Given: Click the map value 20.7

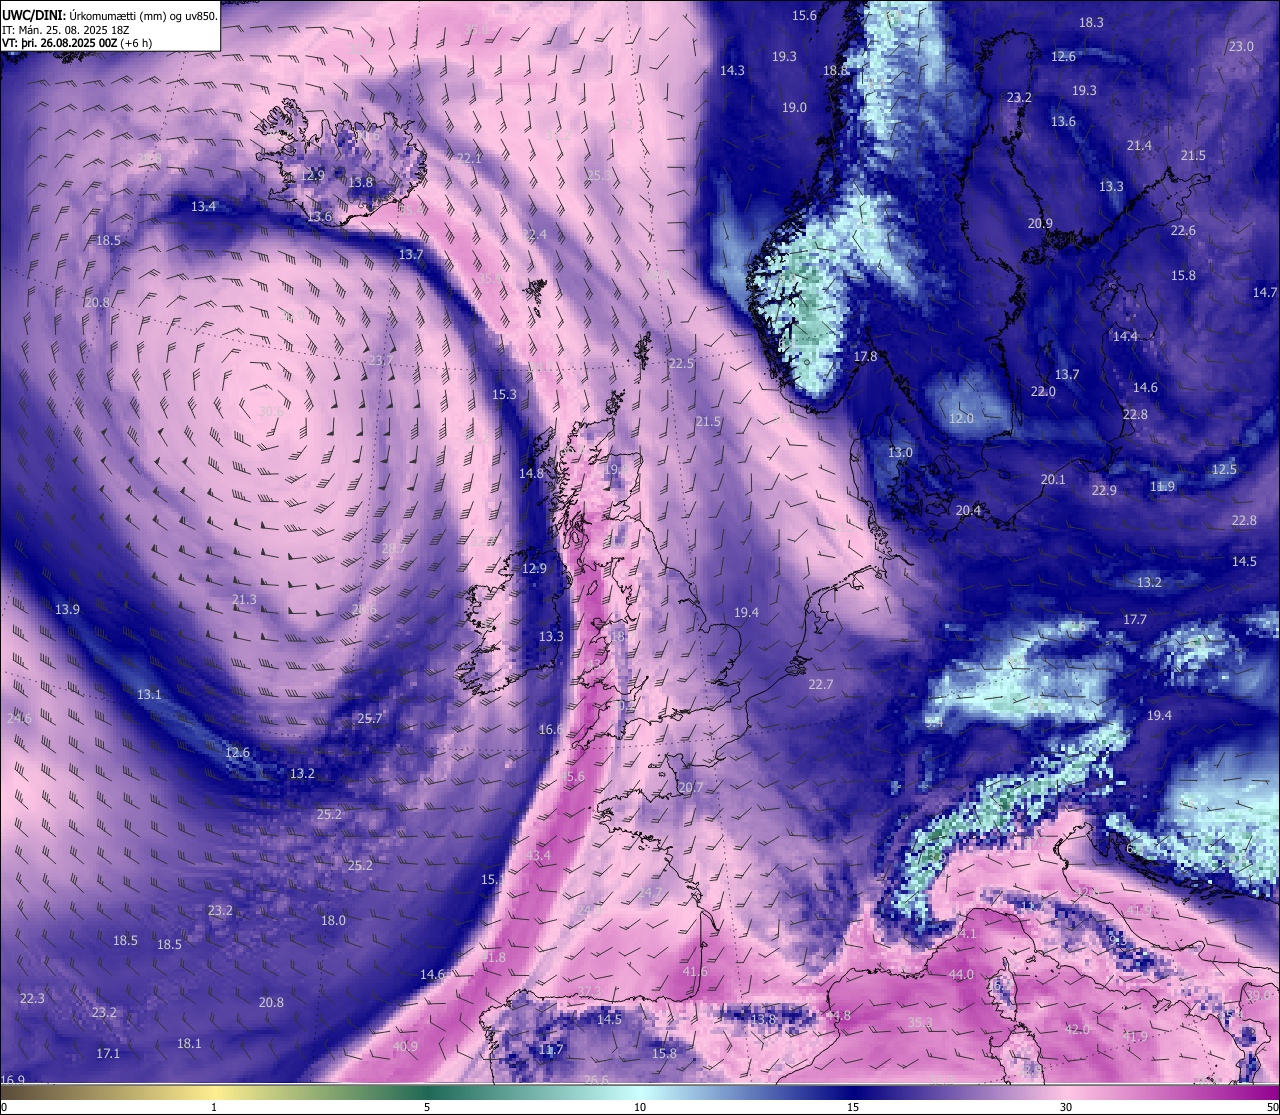Looking at the screenshot, I should pyautogui.click(x=690, y=787).
